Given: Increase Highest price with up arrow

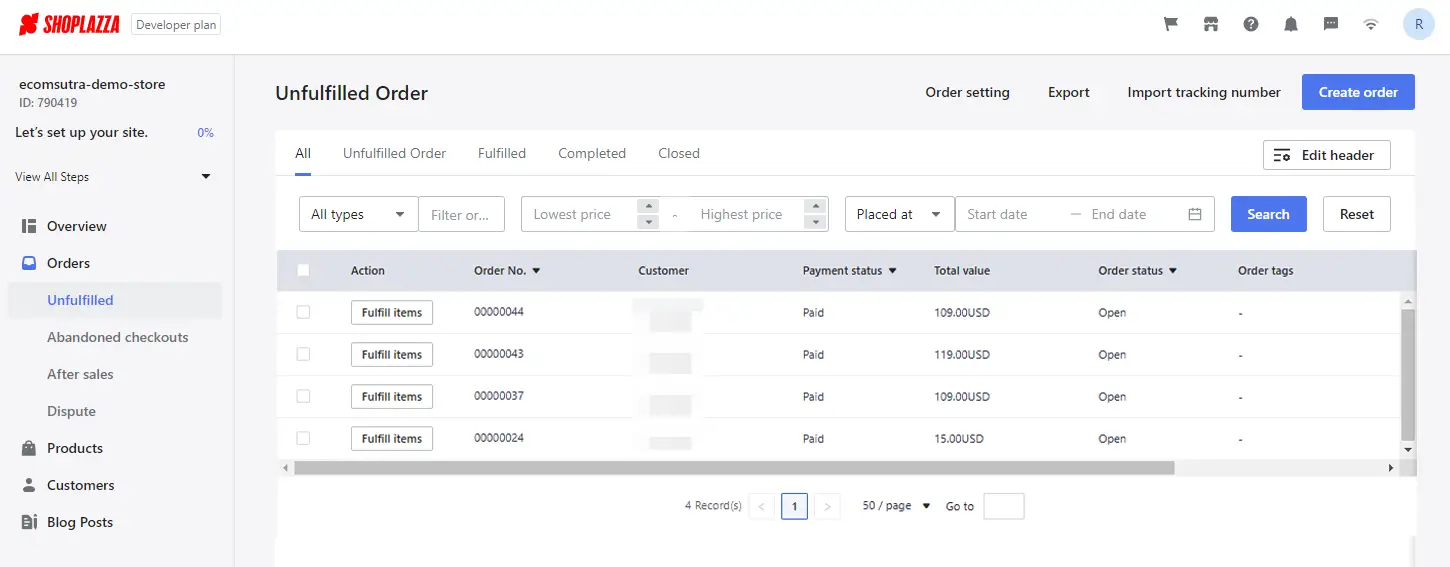Looking at the screenshot, I should pyautogui.click(x=816, y=206).
